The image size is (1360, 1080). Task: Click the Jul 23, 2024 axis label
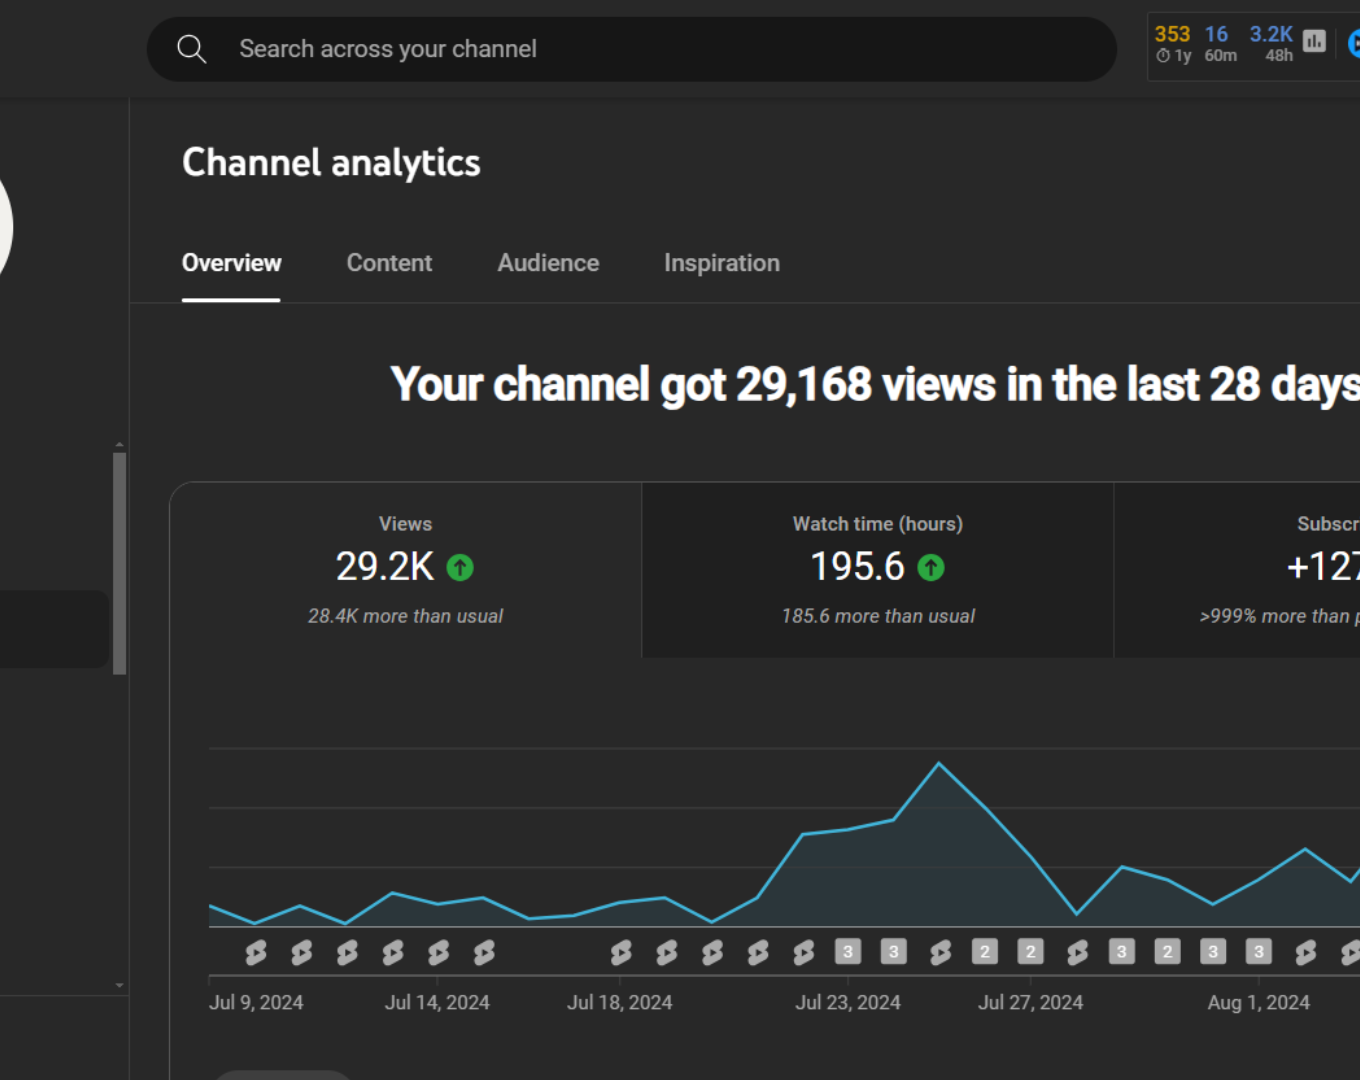(x=848, y=1002)
